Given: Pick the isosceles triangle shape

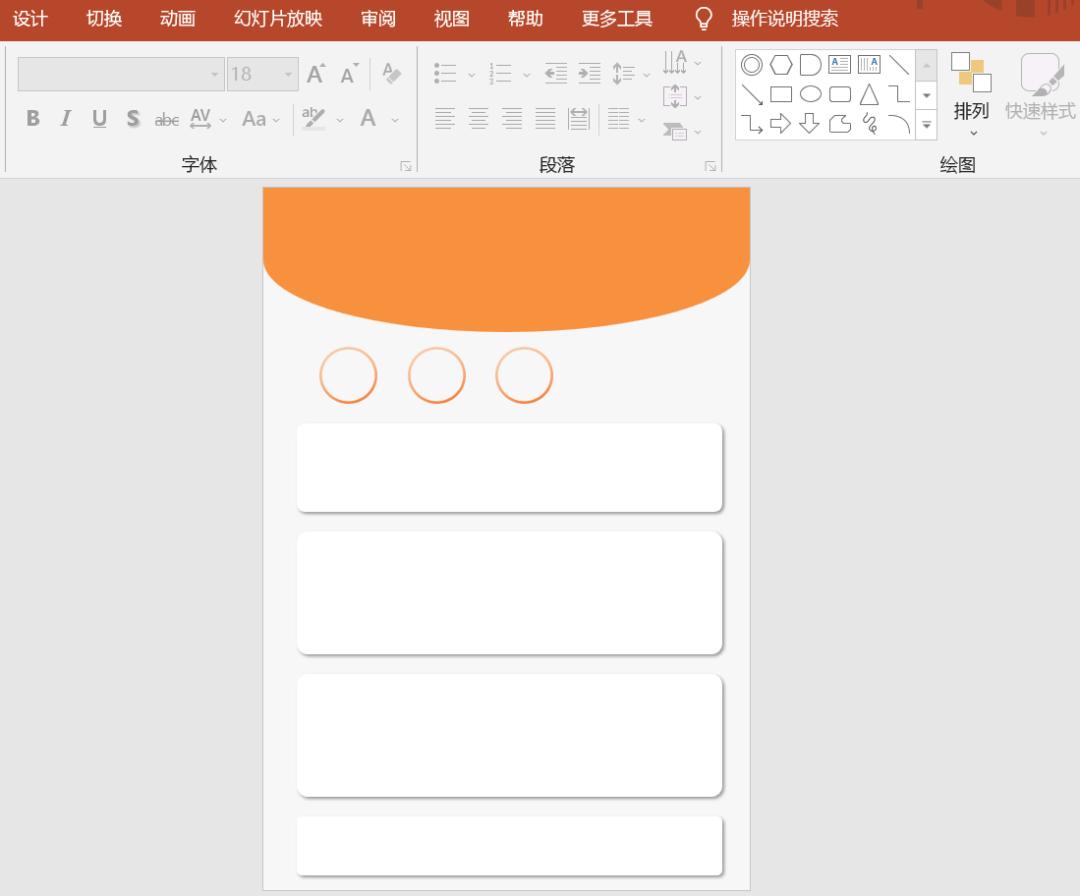Looking at the screenshot, I should coord(869,94).
